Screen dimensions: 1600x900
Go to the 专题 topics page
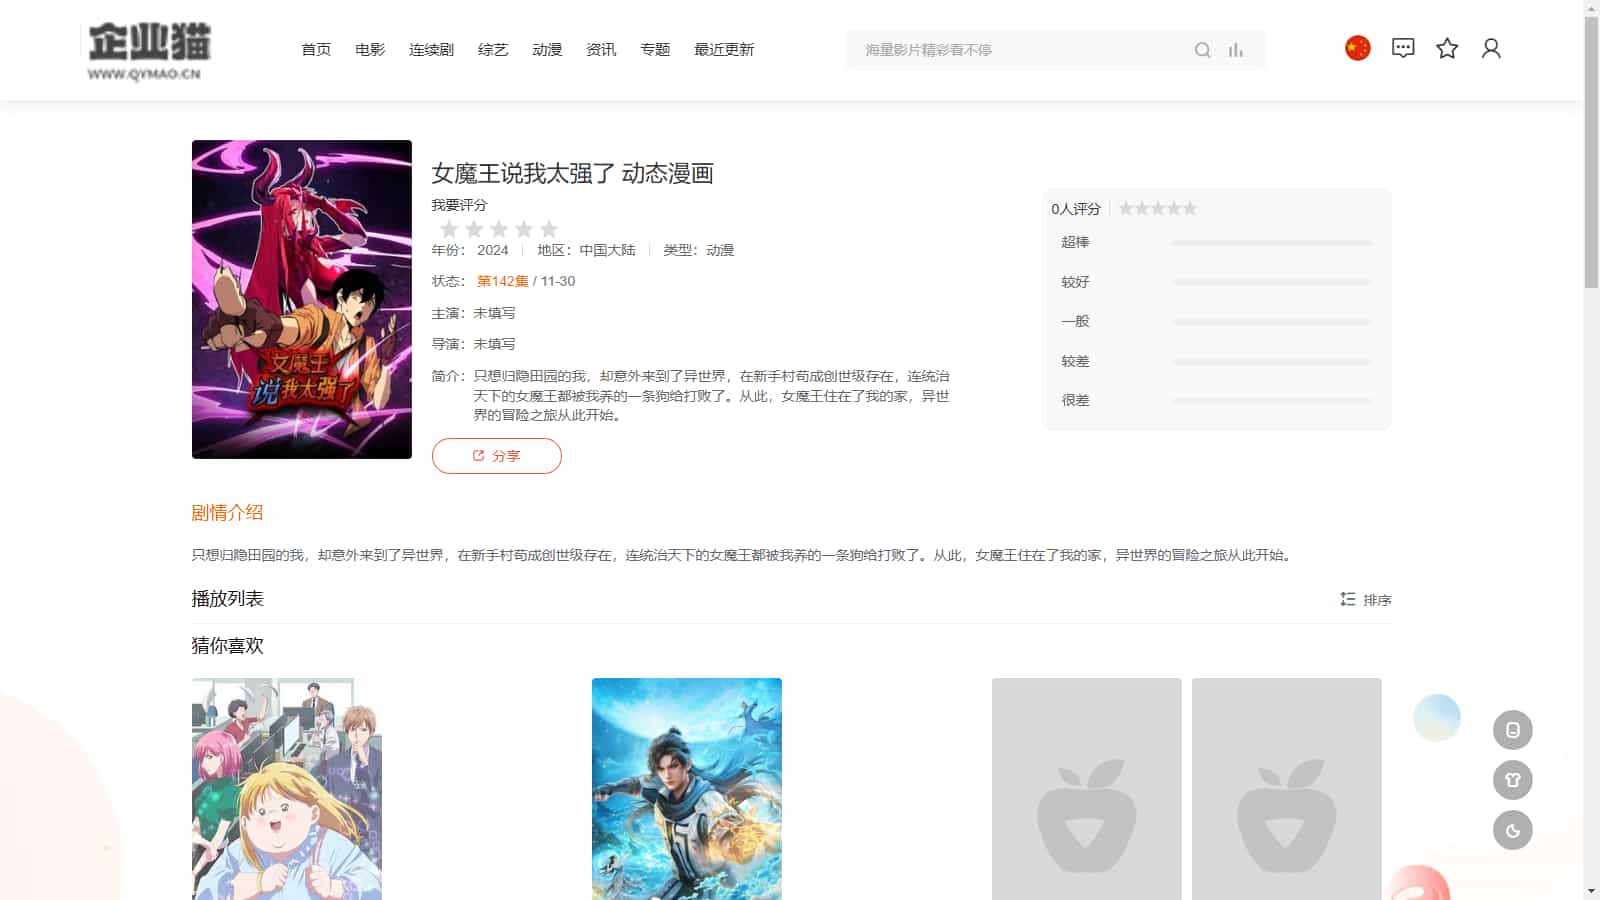[x=655, y=50]
